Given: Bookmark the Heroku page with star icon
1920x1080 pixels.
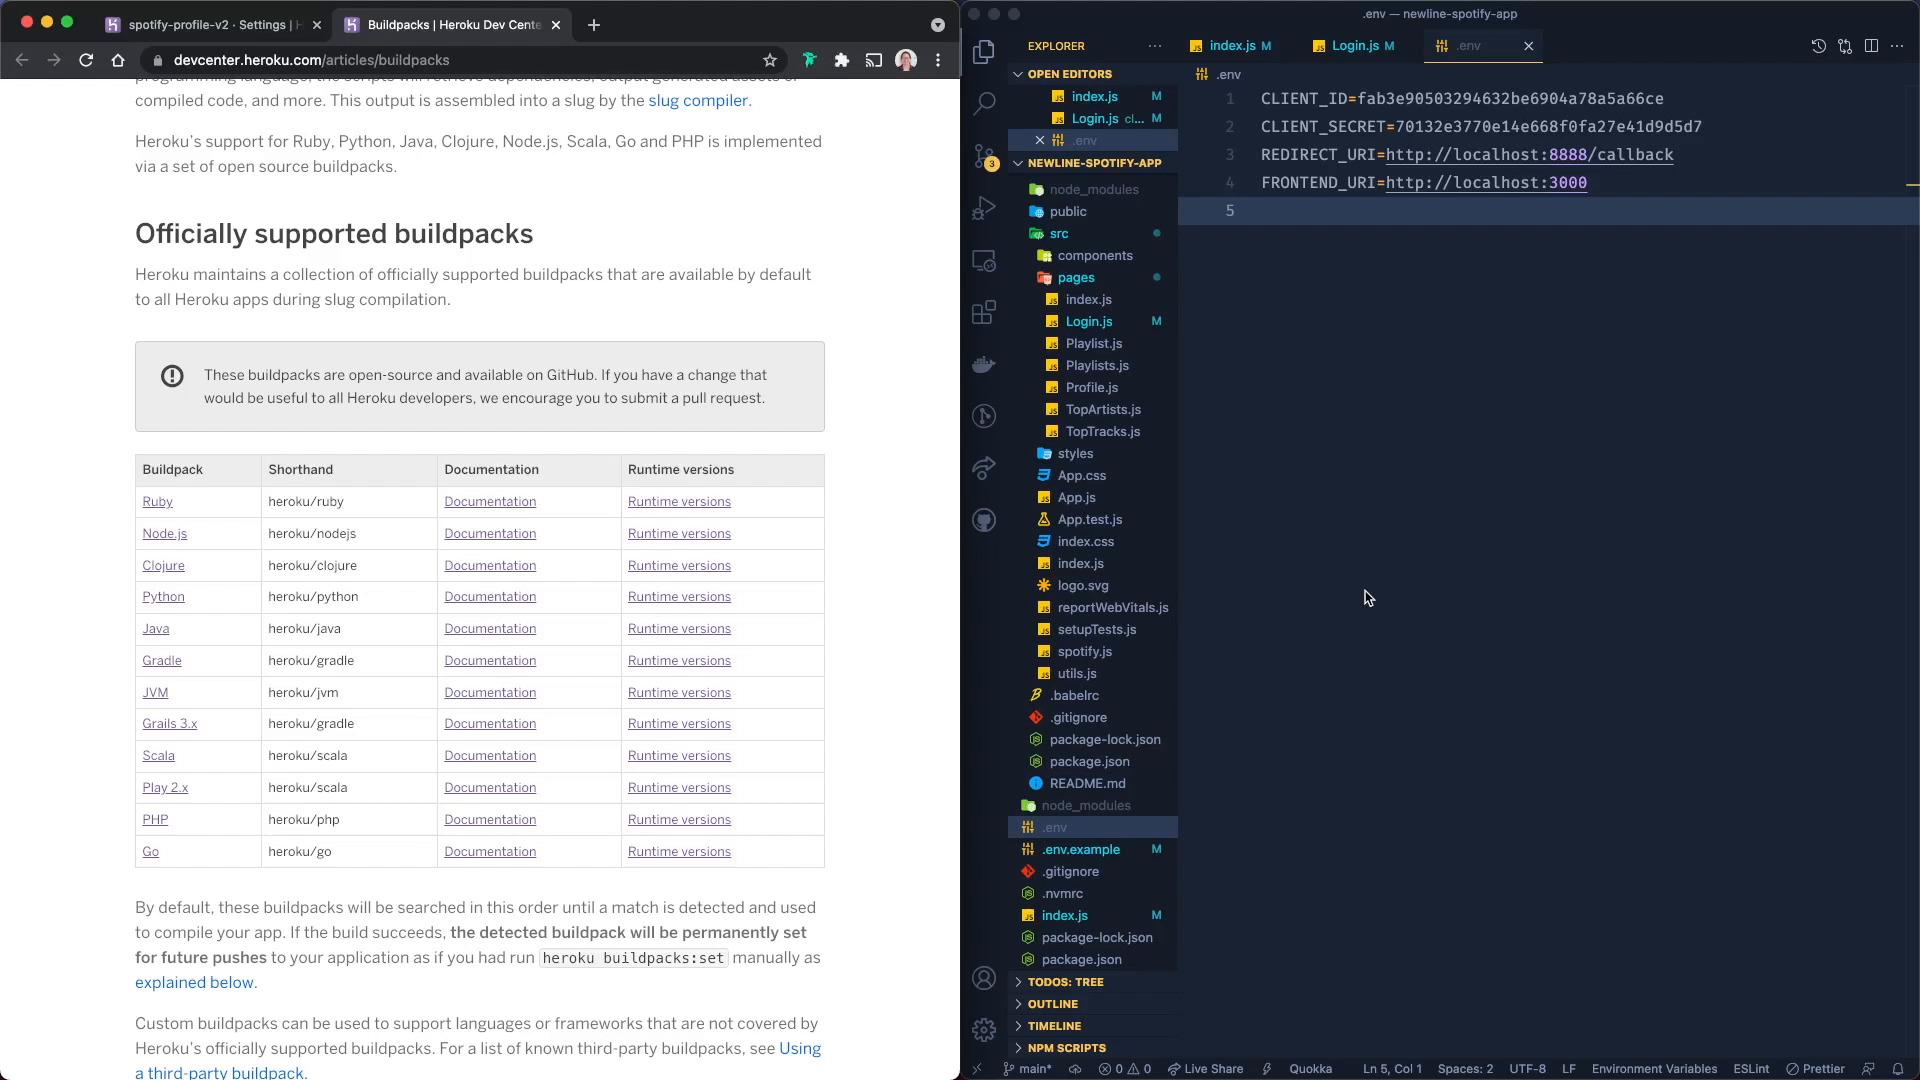Looking at the screenshot, I should [x=770, y=60].
